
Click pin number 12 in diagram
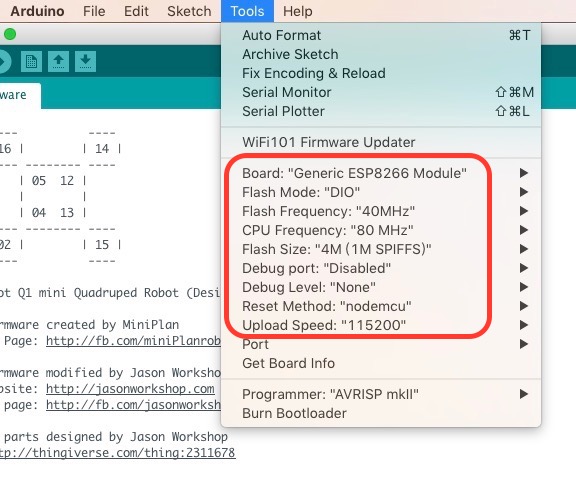pos(67,181)
